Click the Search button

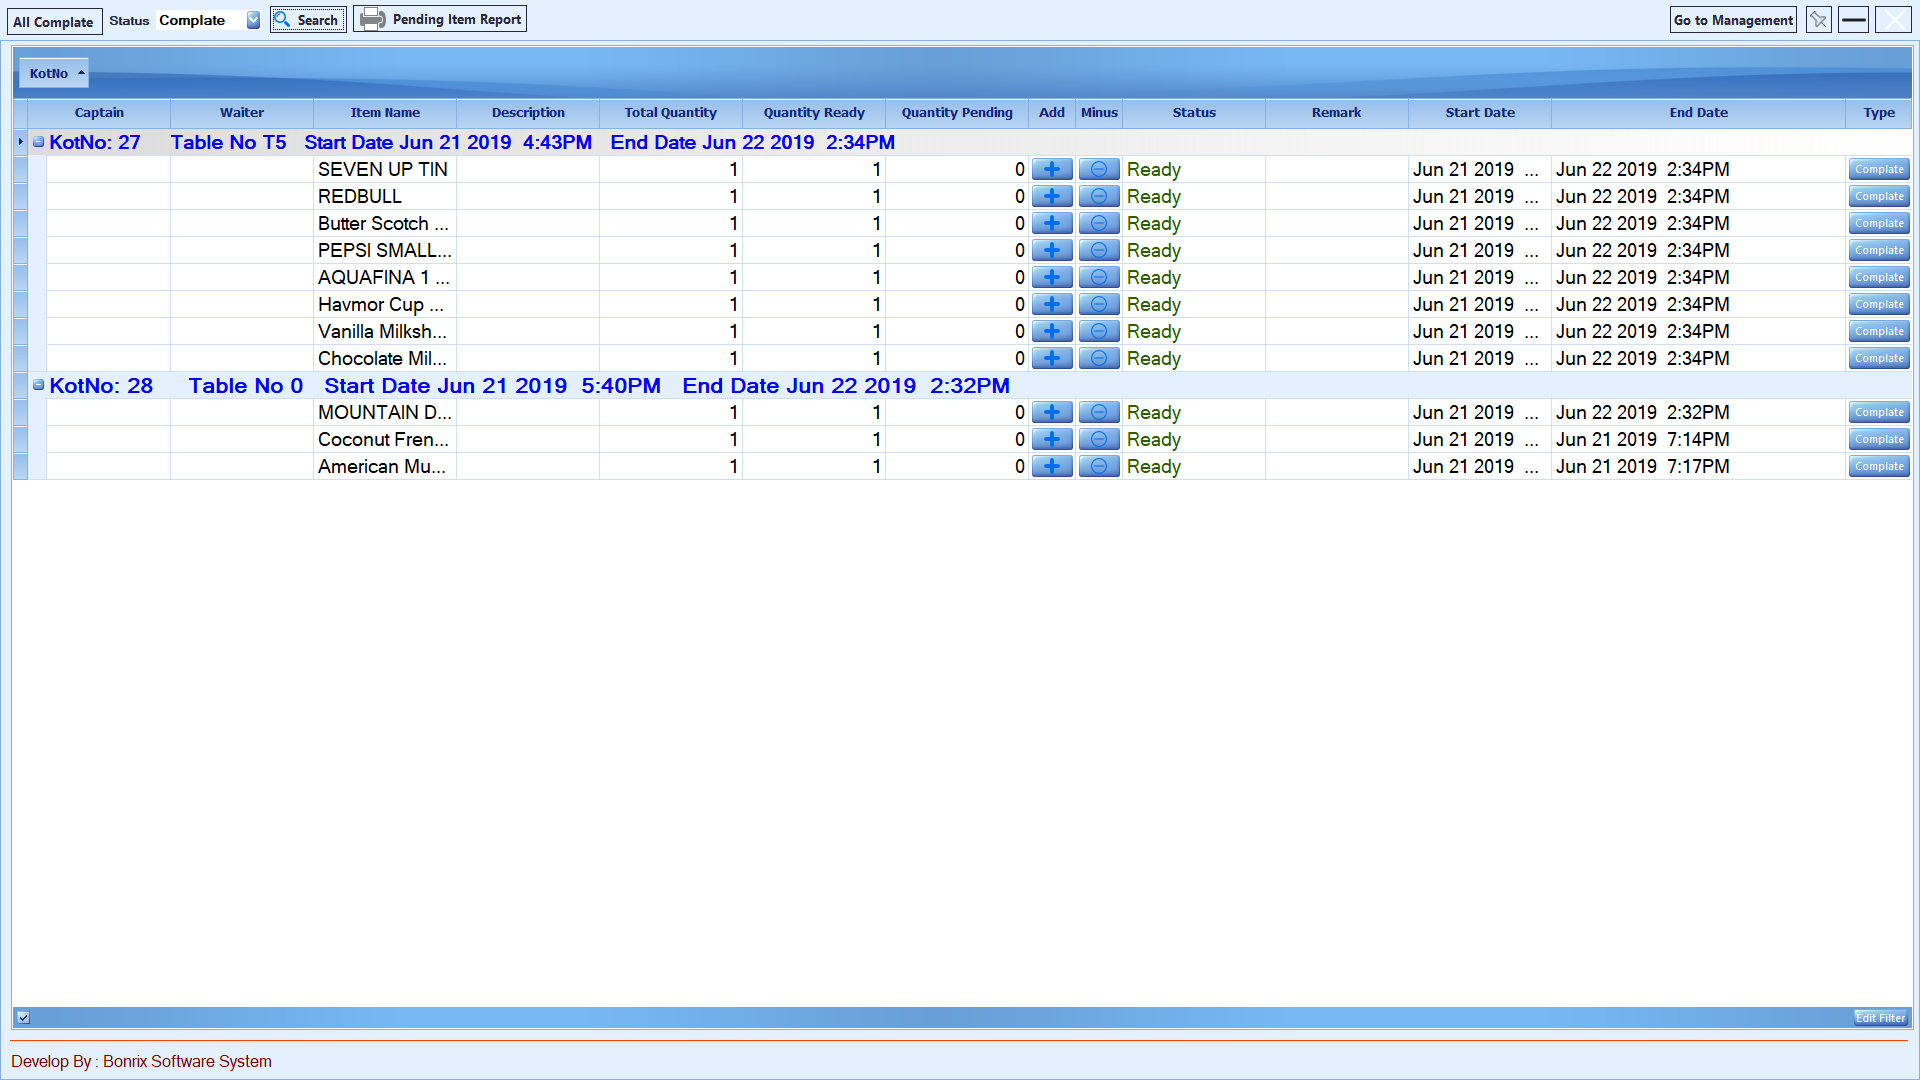[x=308, y=20]
